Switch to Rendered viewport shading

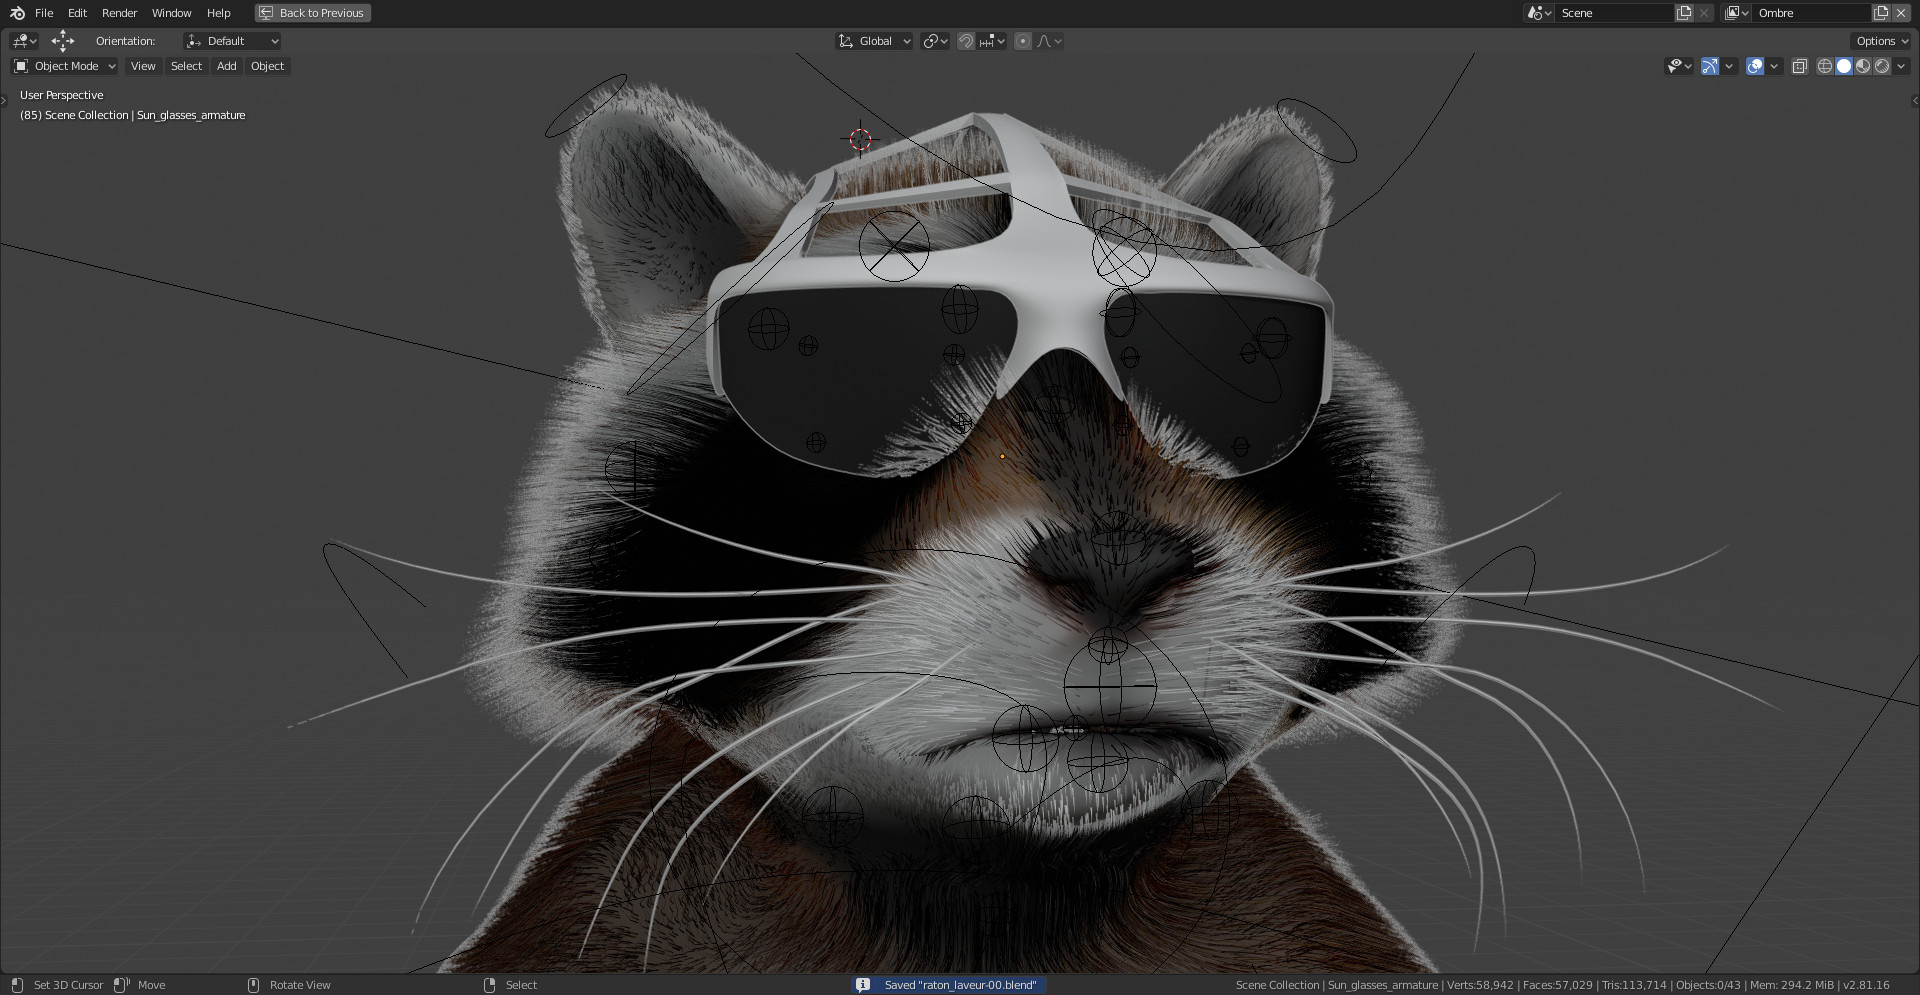(x=1882, y=66)
